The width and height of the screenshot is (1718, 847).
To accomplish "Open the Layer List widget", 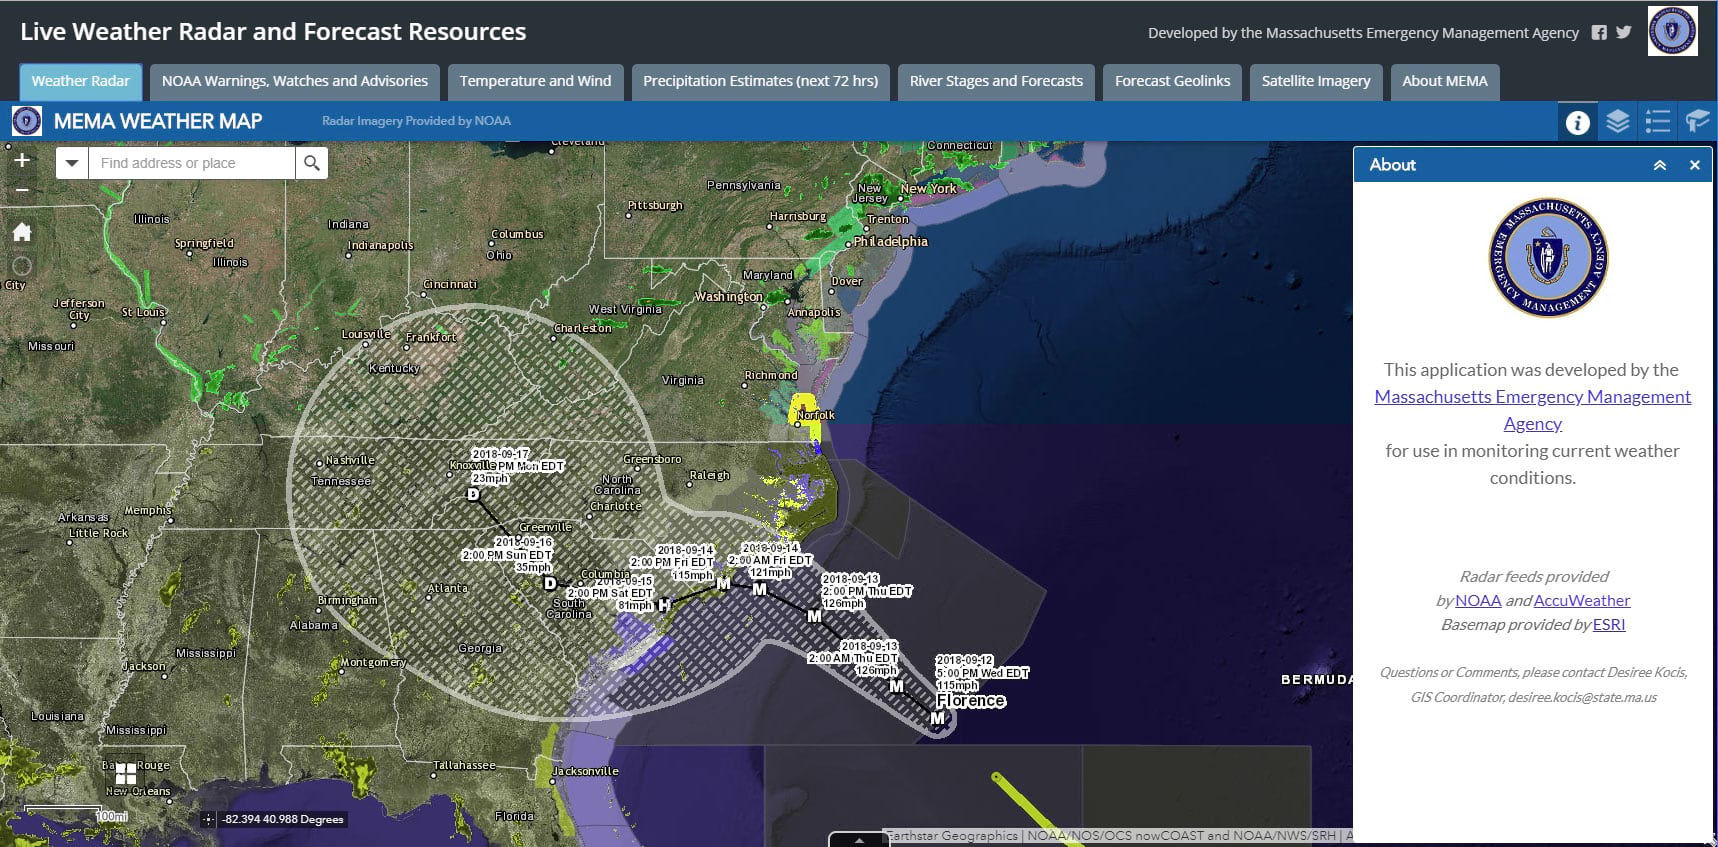I will 1618,122.
